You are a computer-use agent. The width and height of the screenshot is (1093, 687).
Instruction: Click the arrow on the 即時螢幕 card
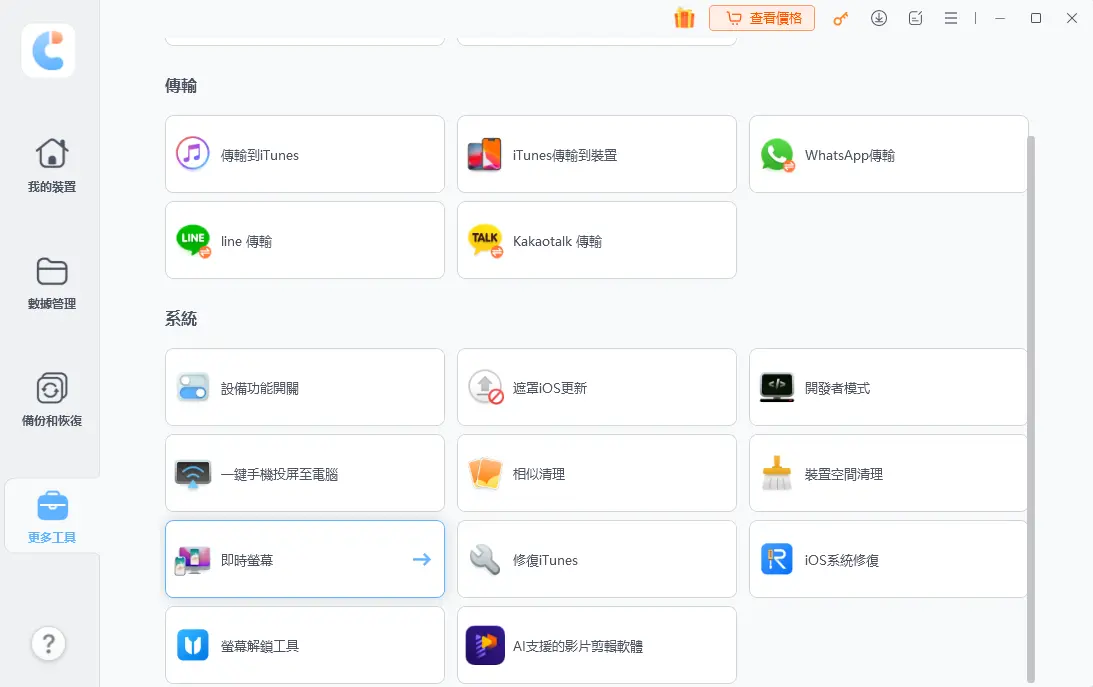[422, 559]
